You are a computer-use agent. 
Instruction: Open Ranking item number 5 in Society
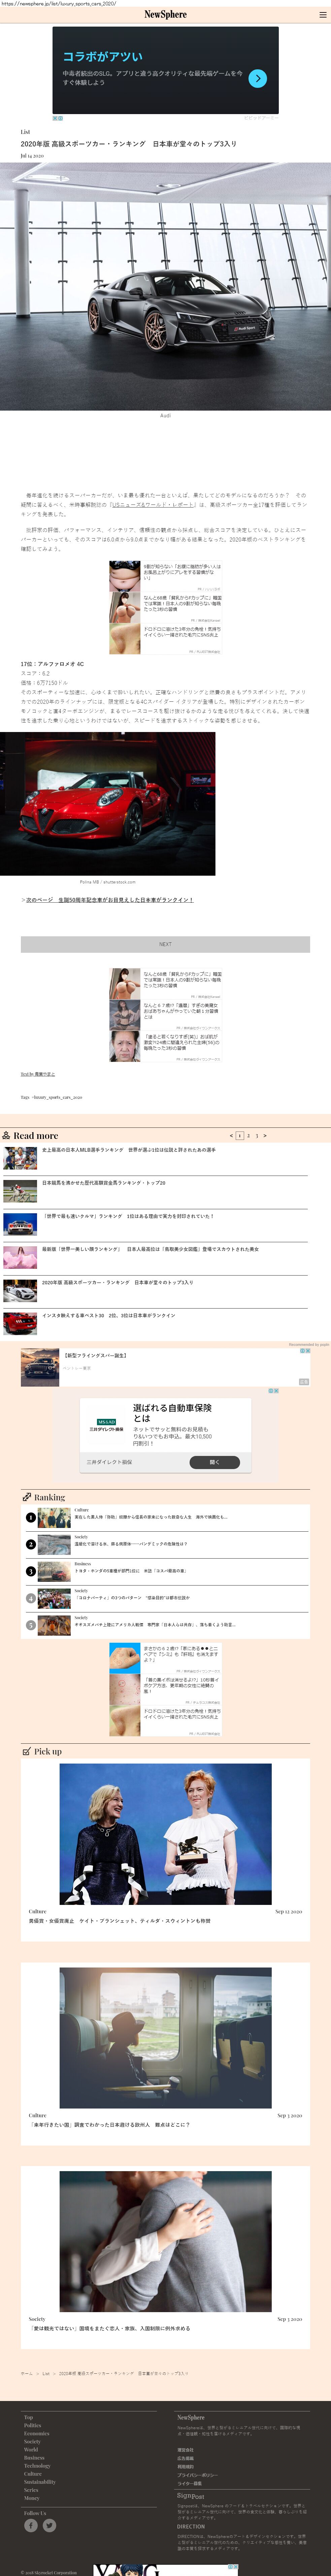click(165, 1625)
